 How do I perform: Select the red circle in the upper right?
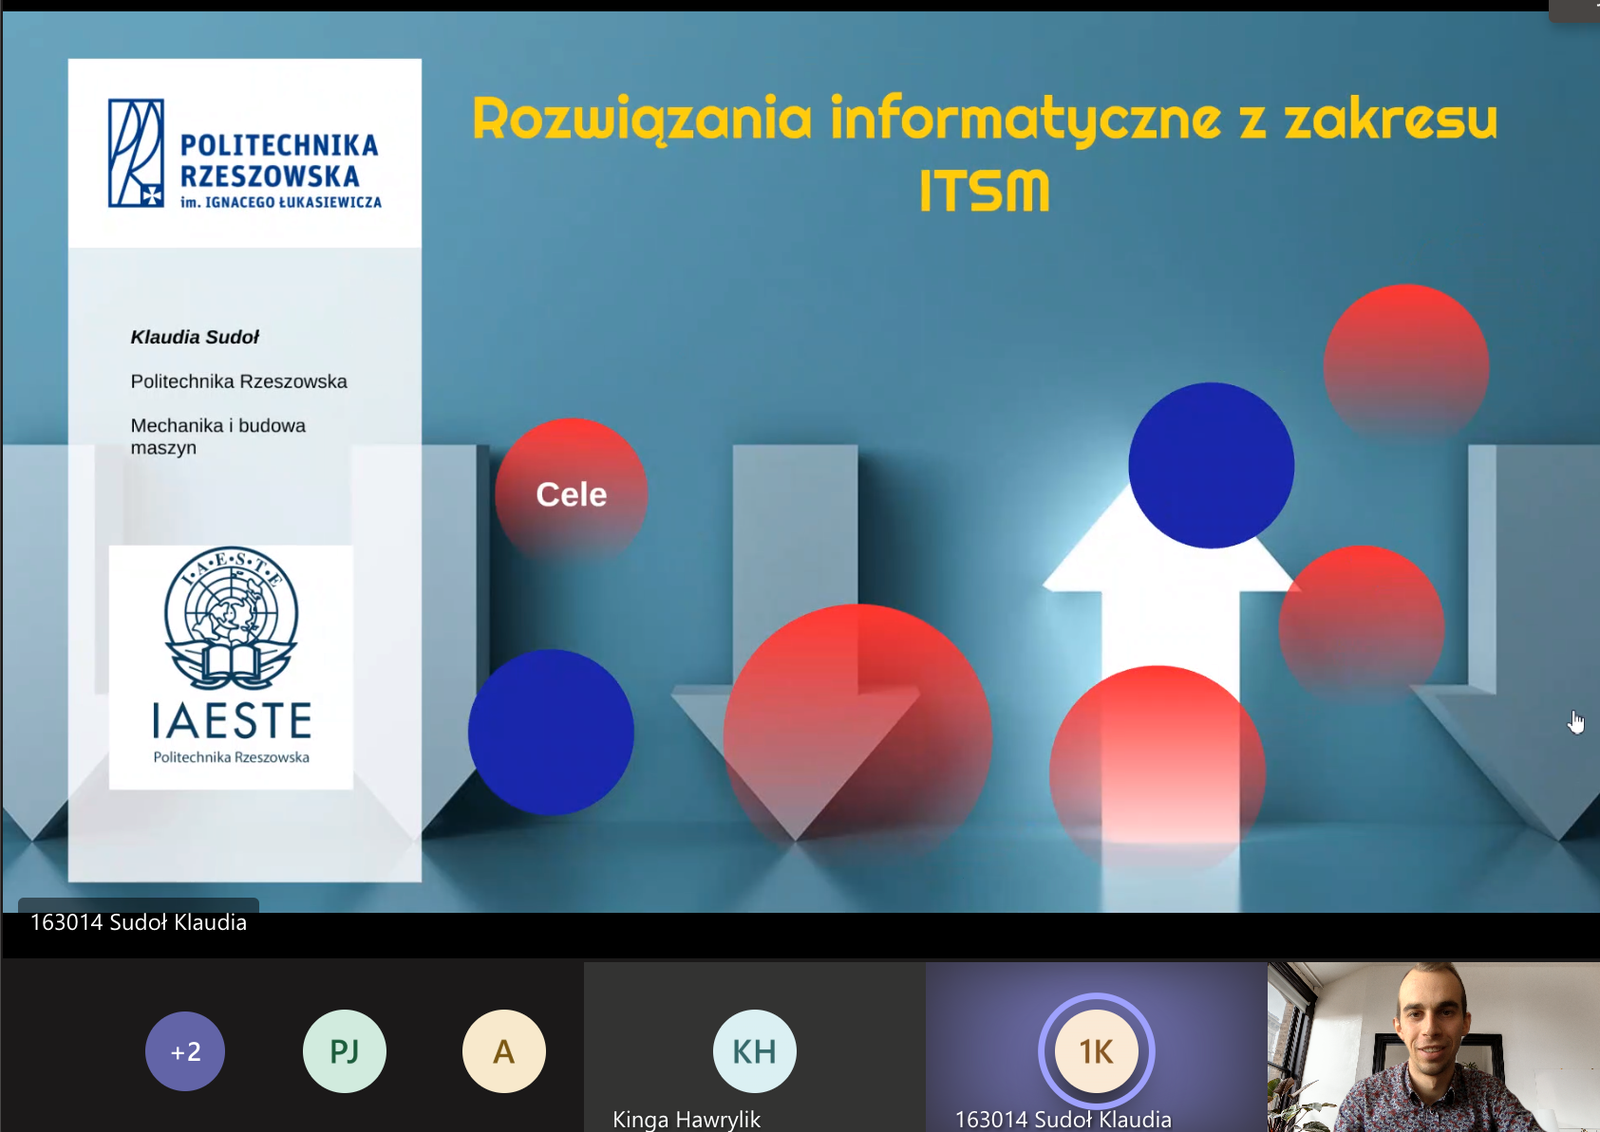coord(1406,365)
